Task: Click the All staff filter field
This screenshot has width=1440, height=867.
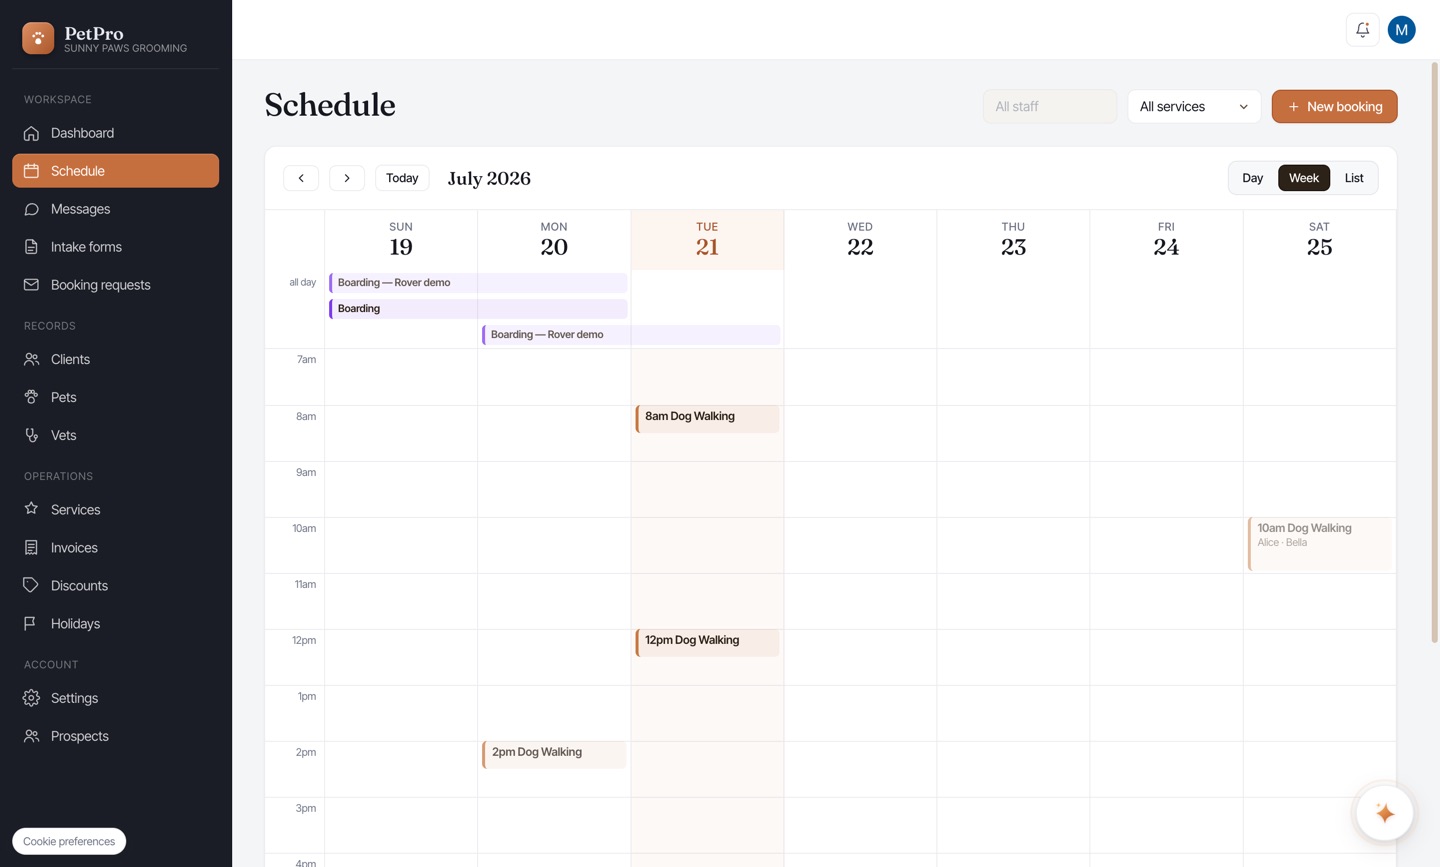Action: pyautogui.click(x=1050, y=106)
